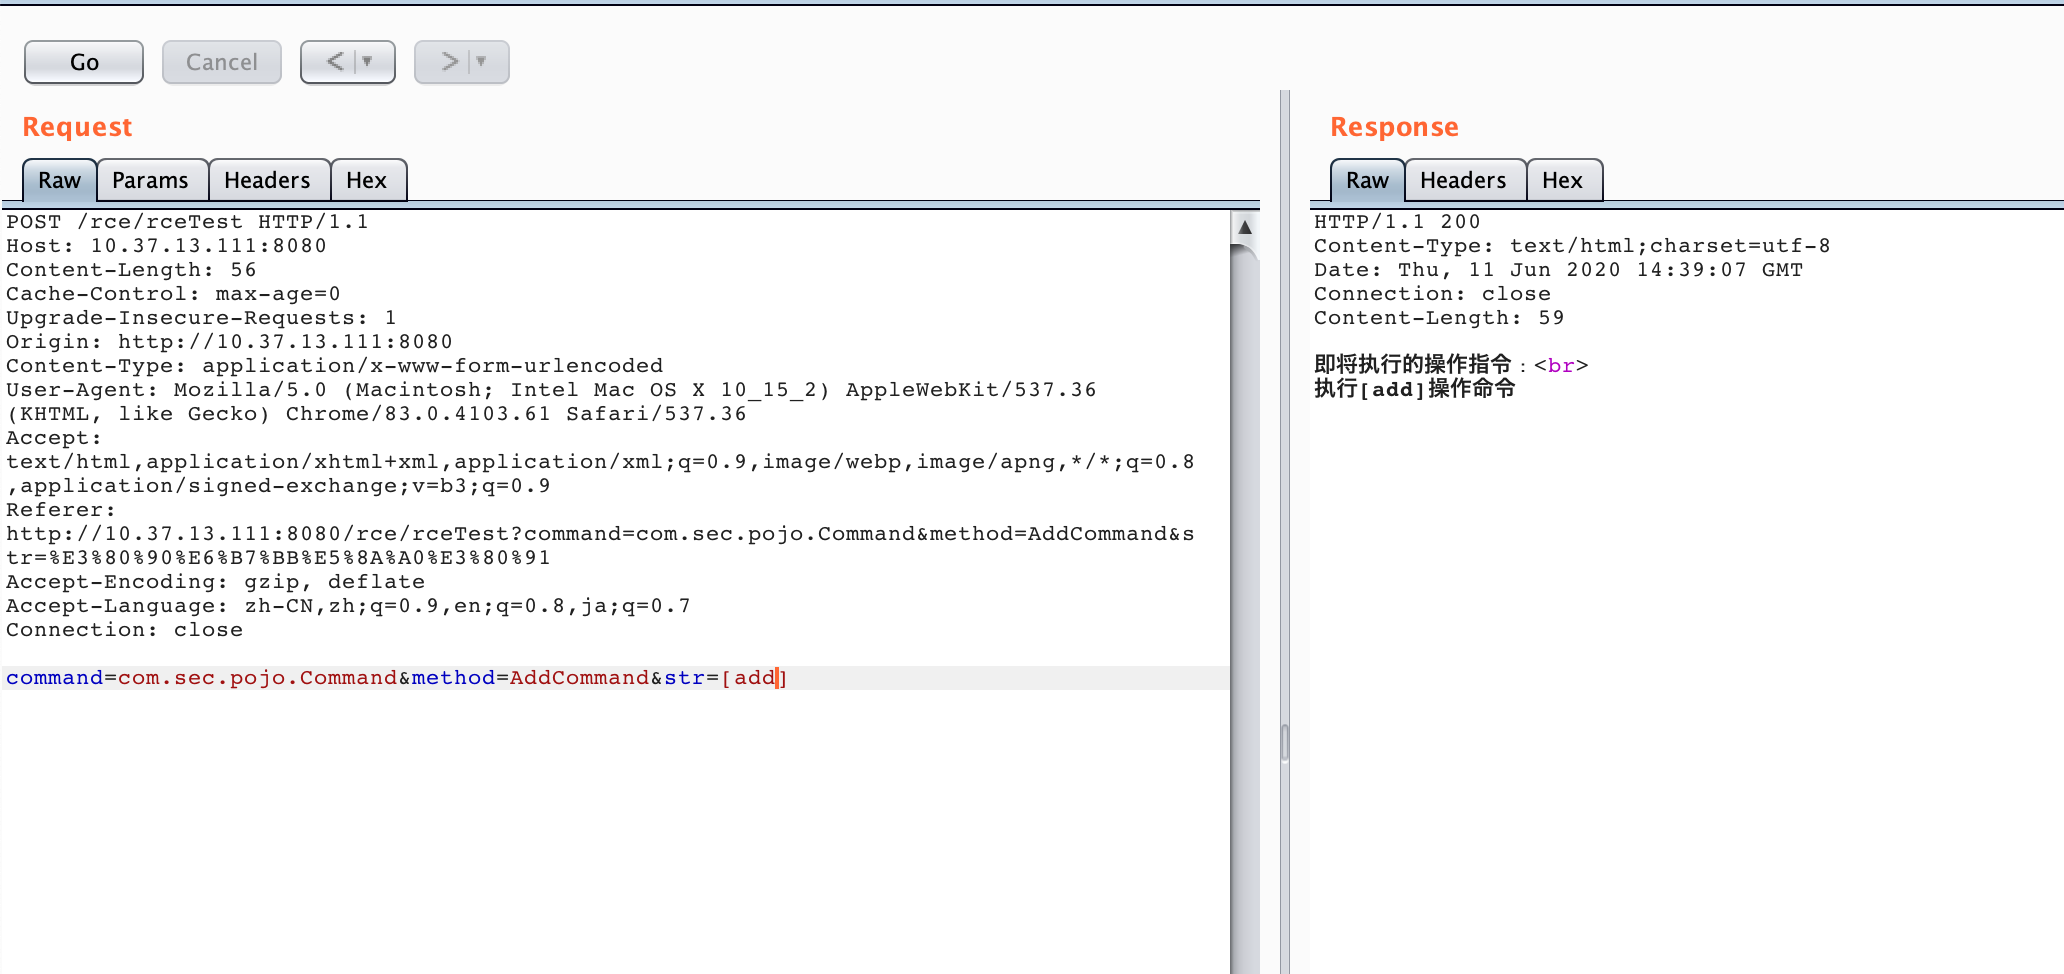Select the Raw tab of the response
This screenshot has height=974, width=2064.
(x=1365, y=180)
